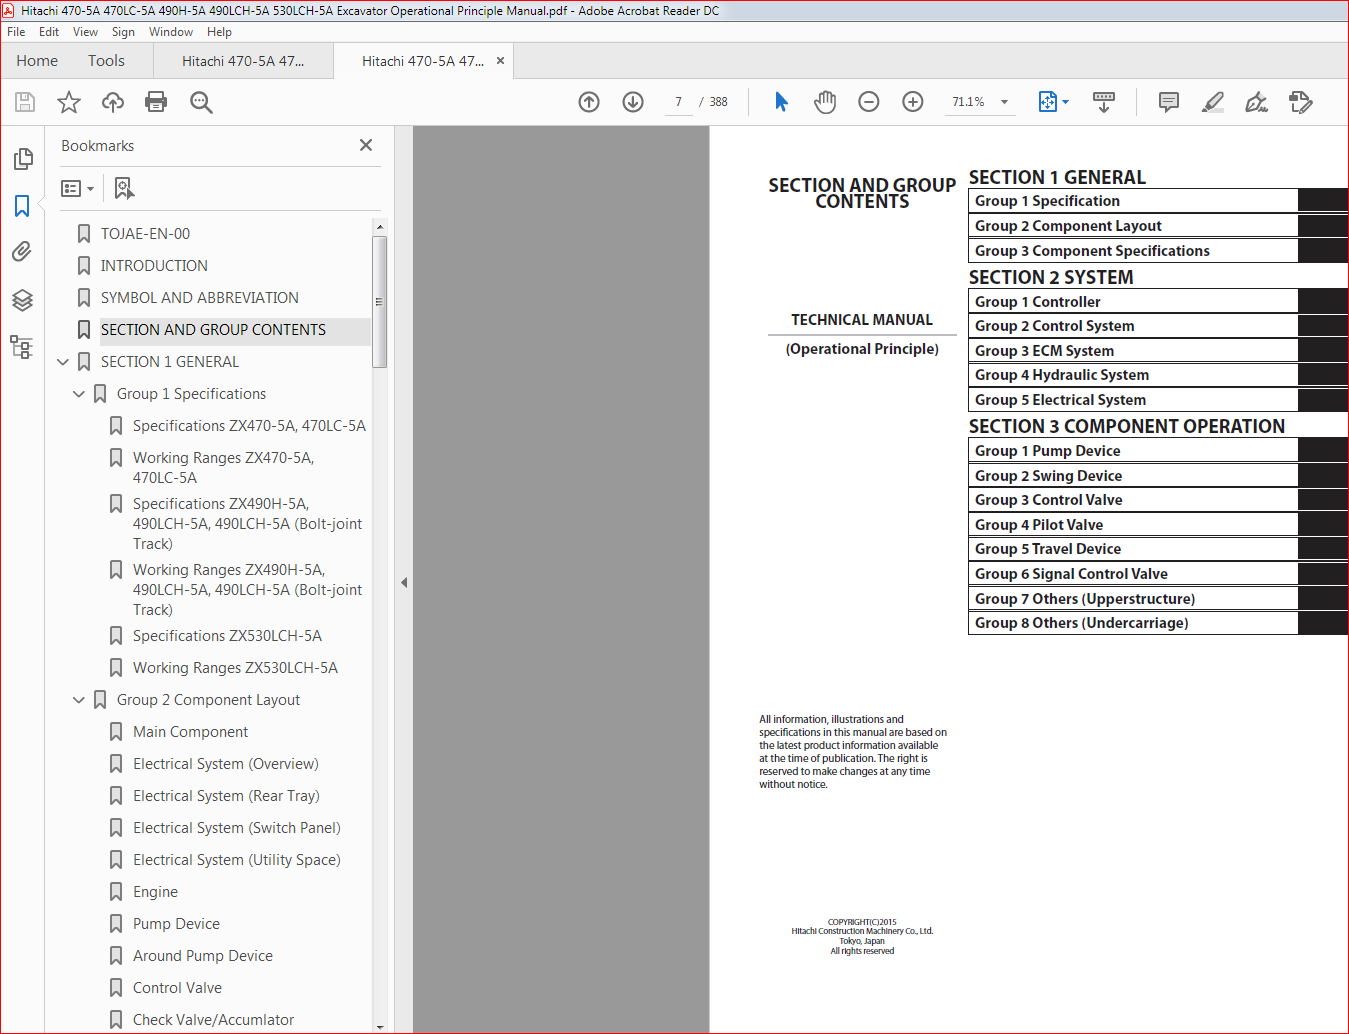Open the Model Tree panel
Image resolution: width=1349 pixels, height=1034 pixels.
[x=22, y=347]
